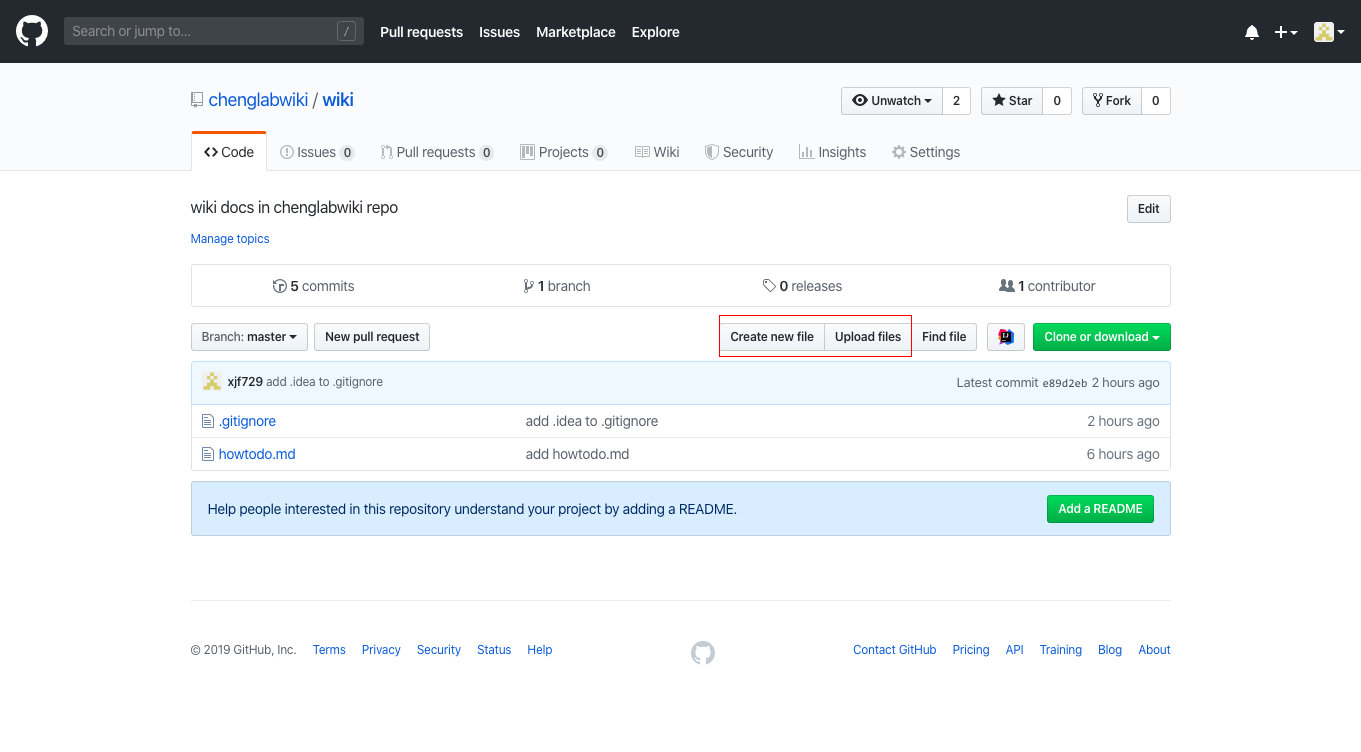Open the wiki repository name link
Screen dimensions: 1361x752
(x=338, y=100)
